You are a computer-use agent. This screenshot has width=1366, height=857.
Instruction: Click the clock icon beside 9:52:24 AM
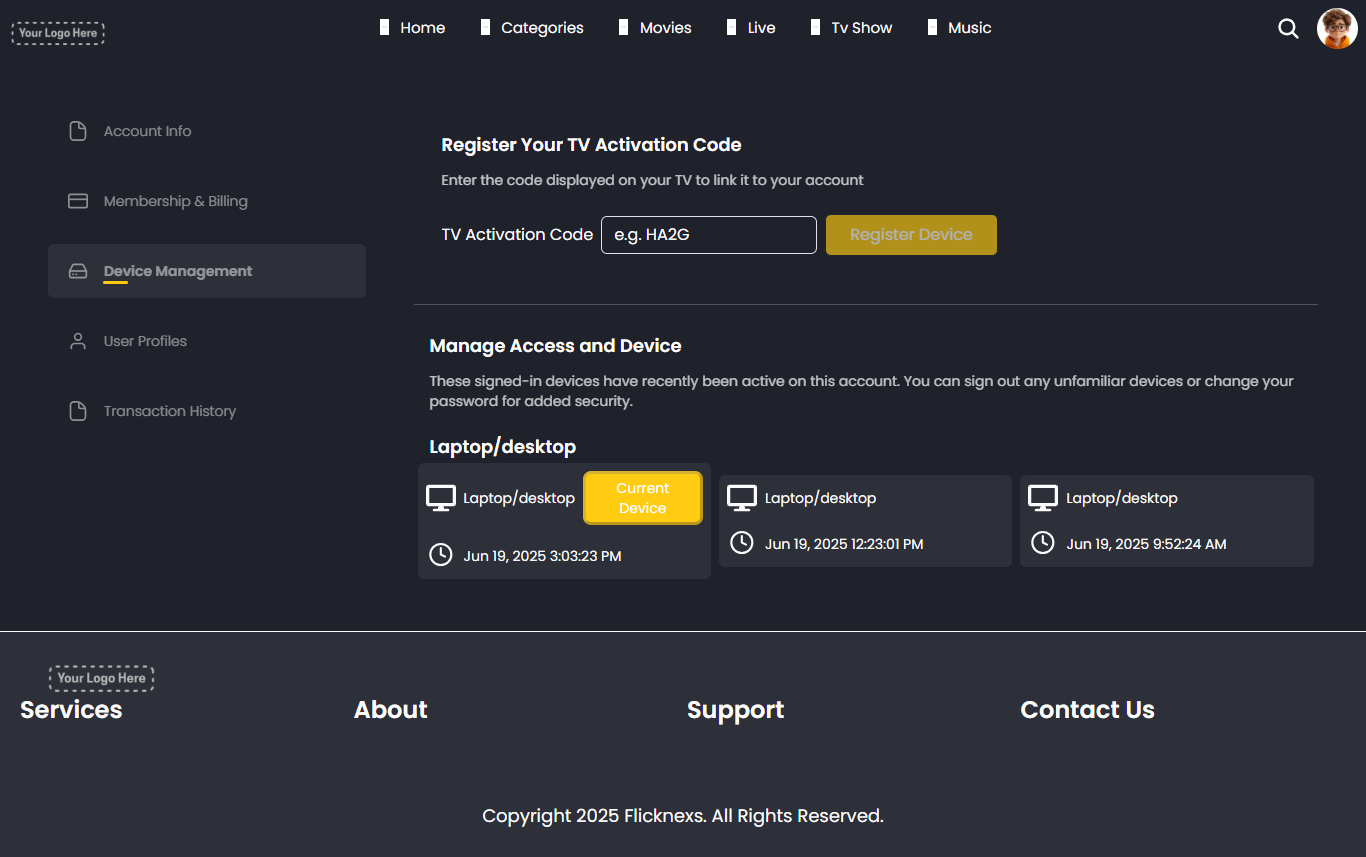point(1043,543)
